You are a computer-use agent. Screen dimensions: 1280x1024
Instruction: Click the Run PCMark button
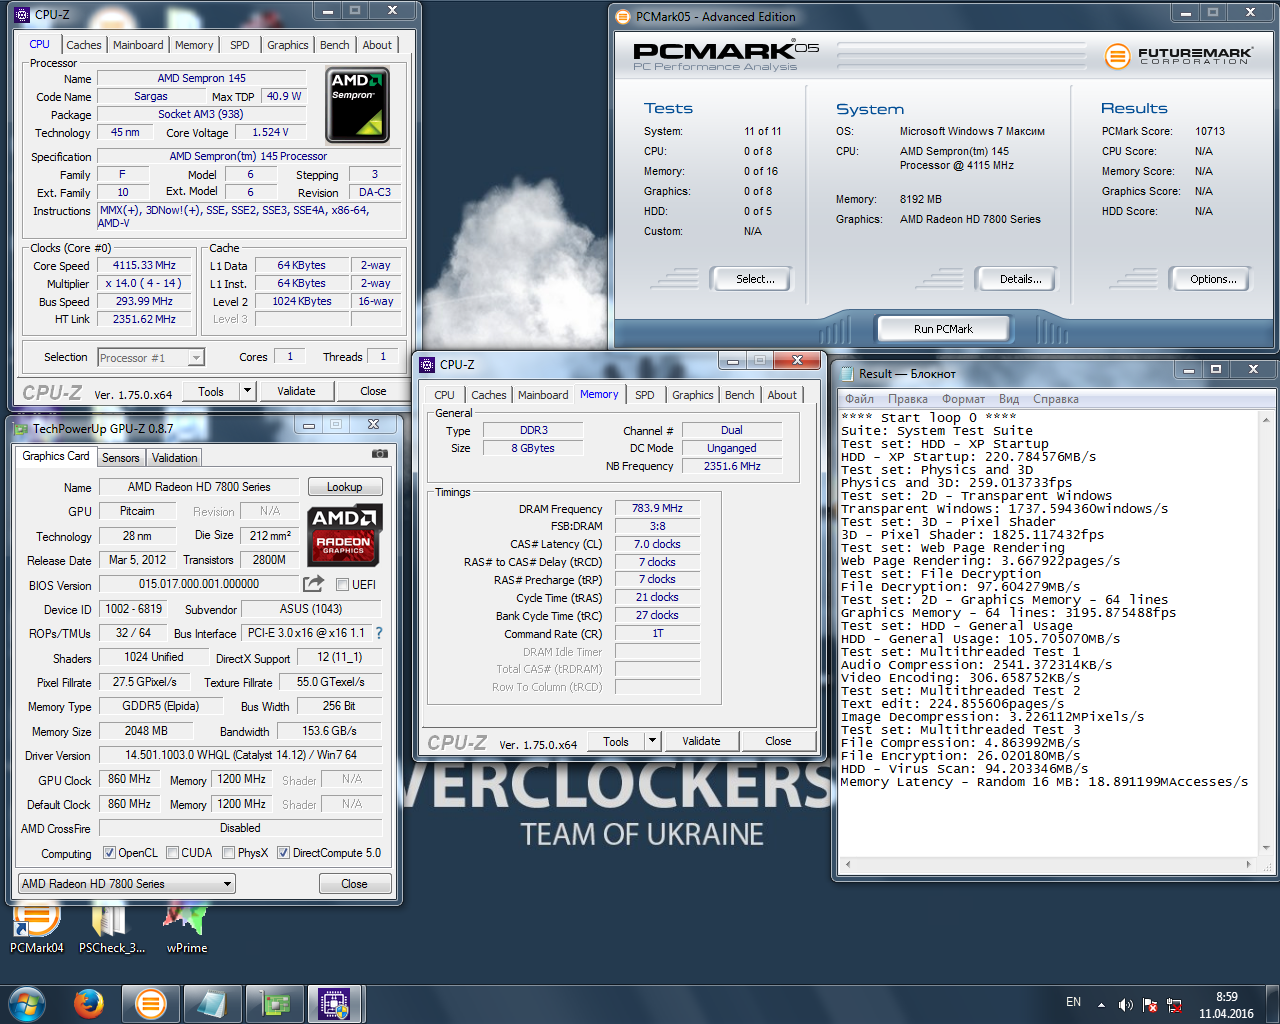943,329
